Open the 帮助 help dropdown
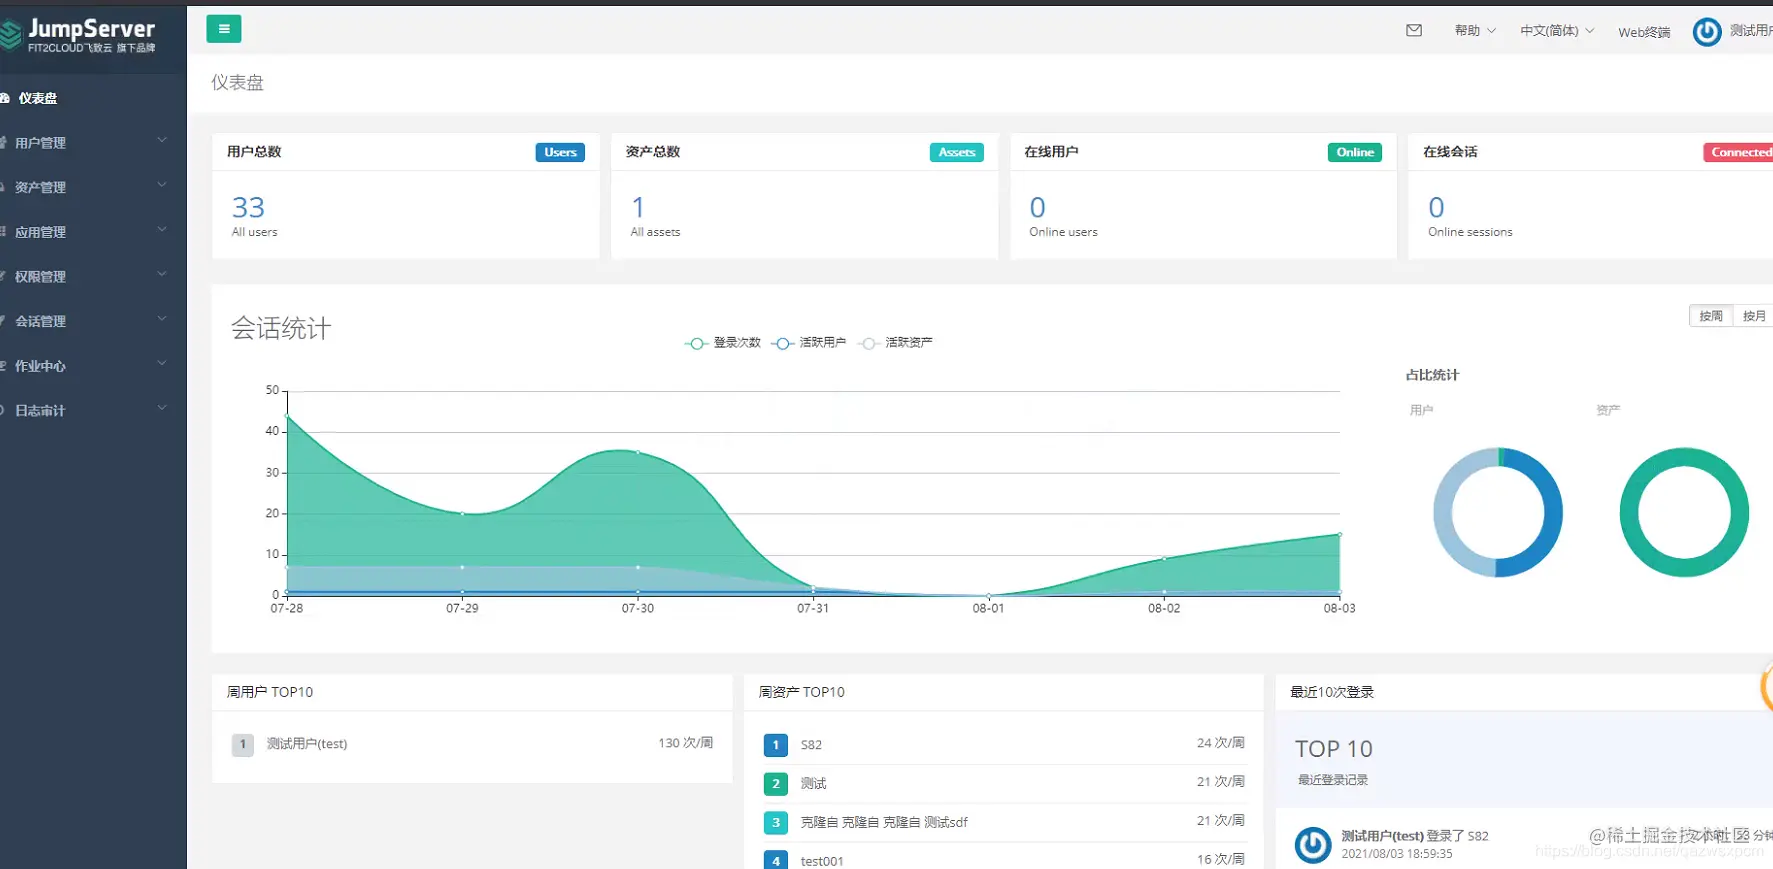Screen dimensions: 1773x869 1475,31
